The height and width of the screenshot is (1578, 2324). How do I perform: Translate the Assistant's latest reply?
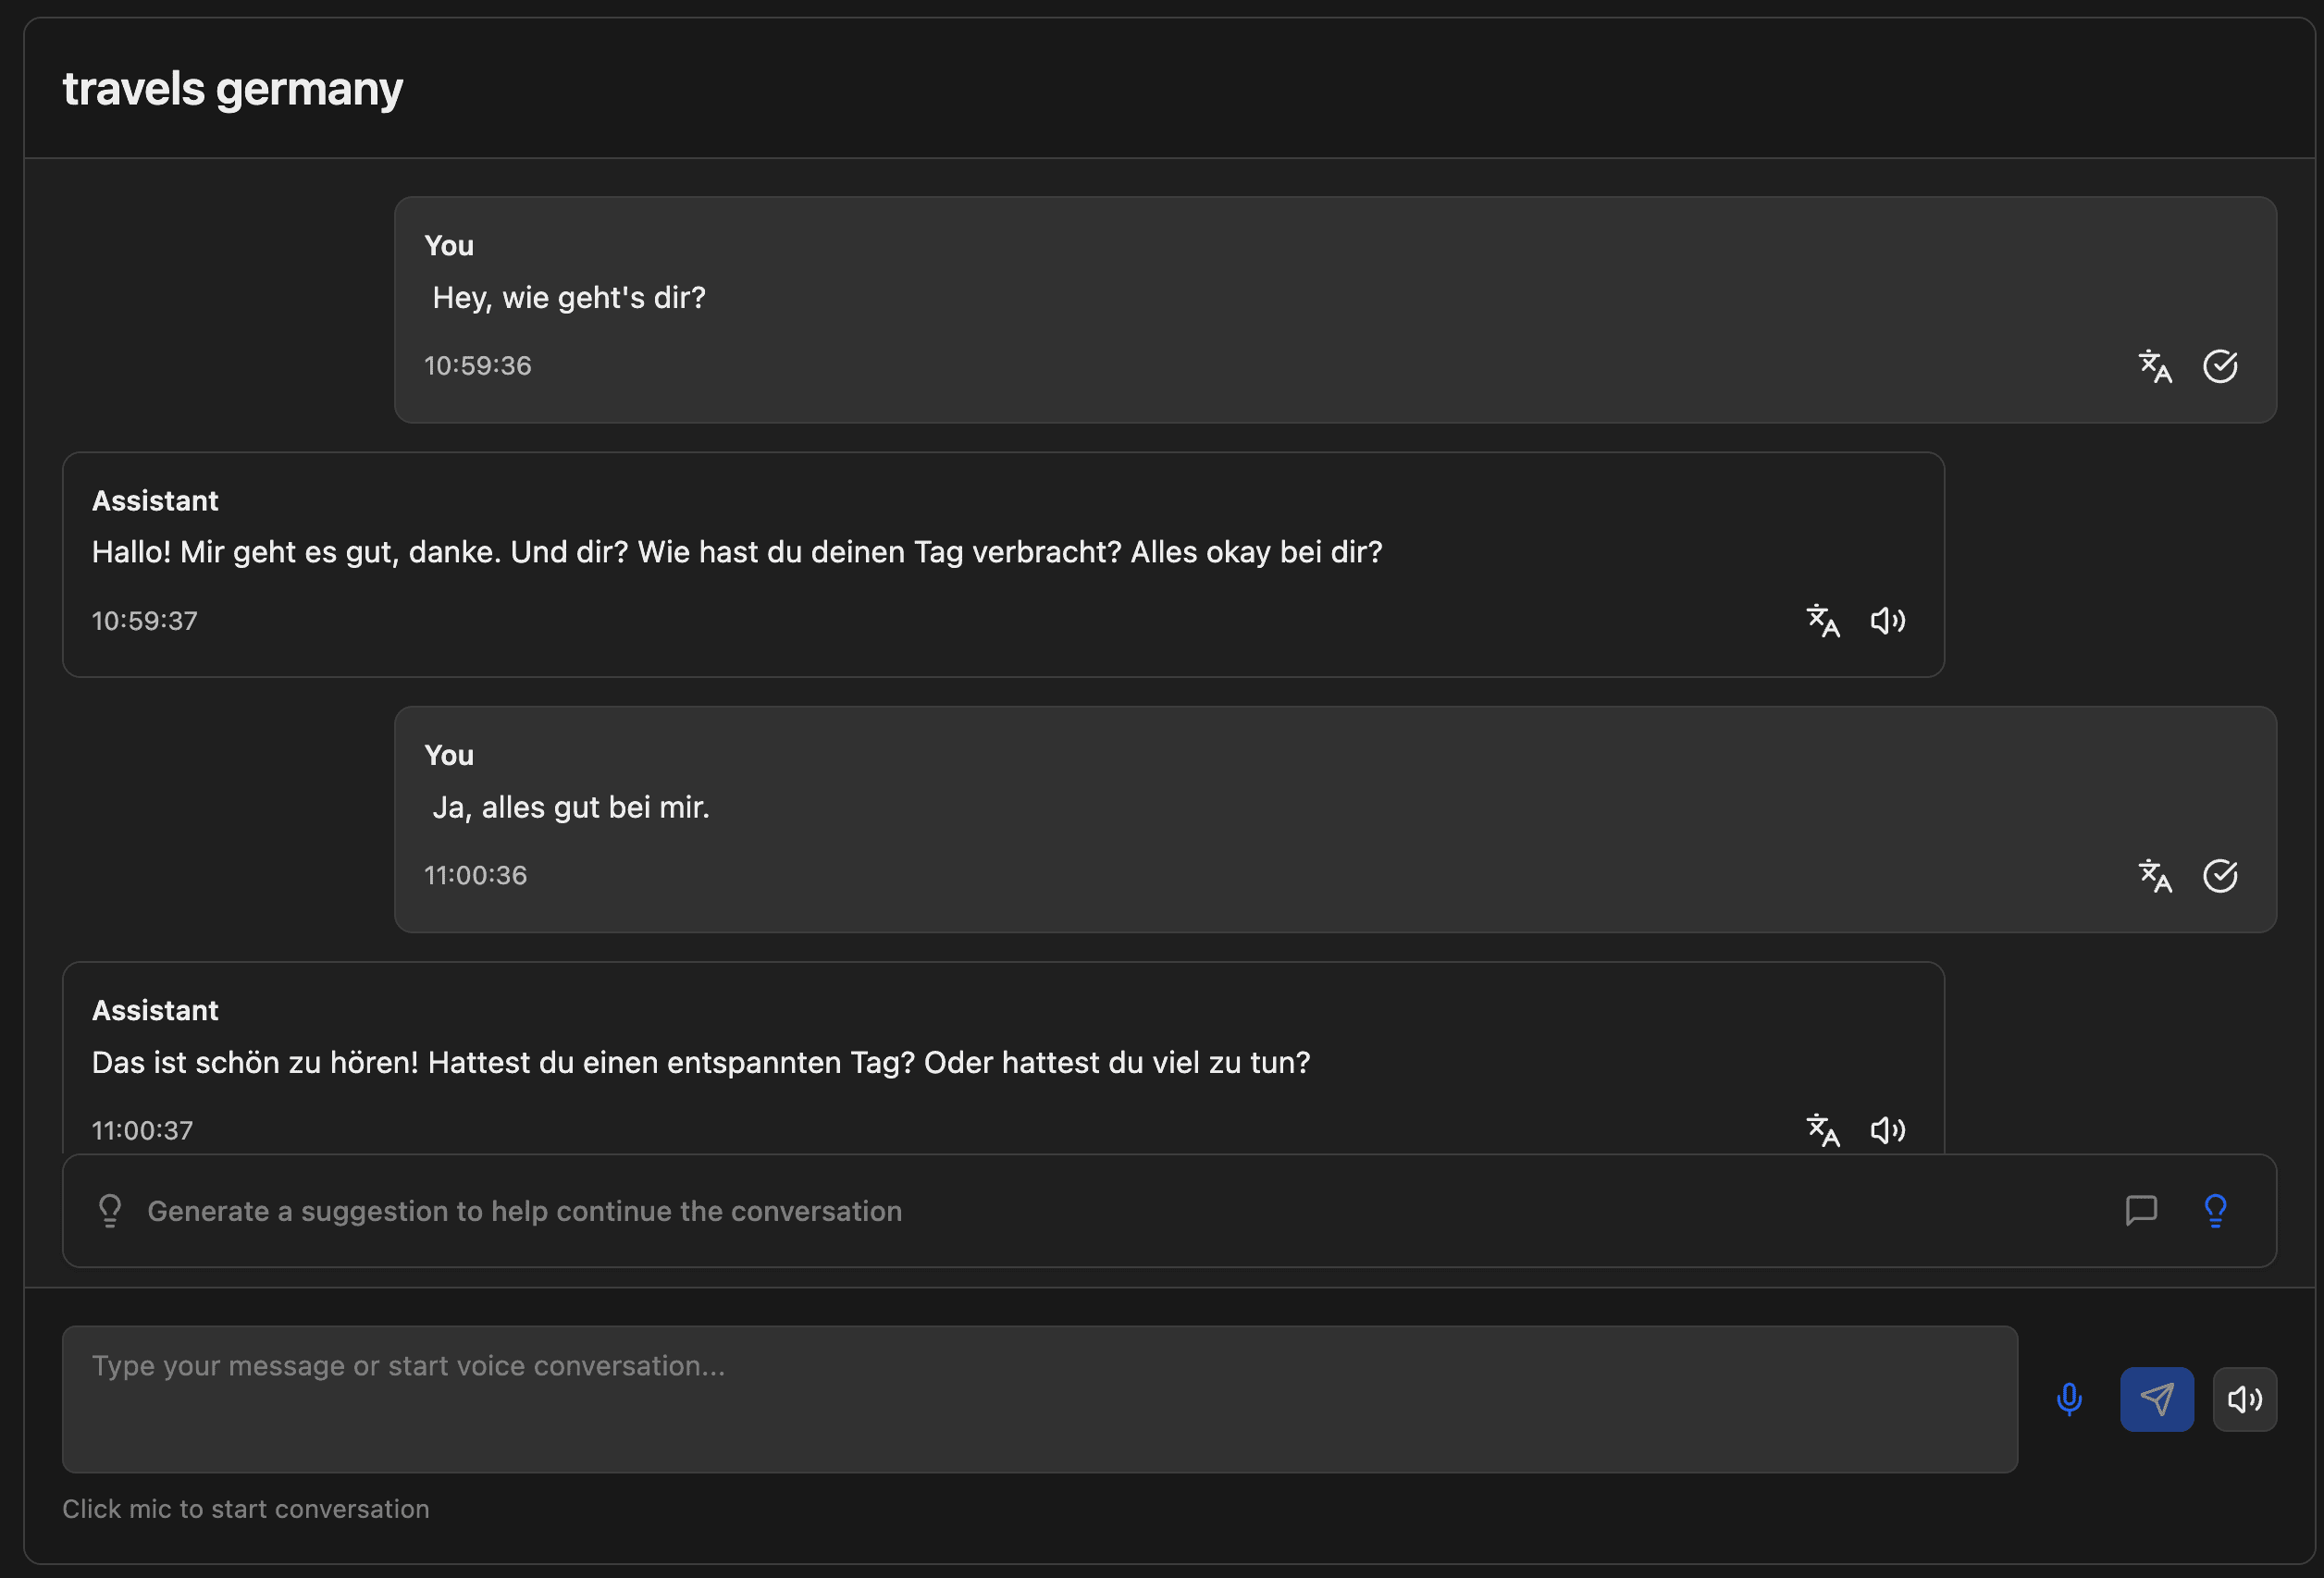tap(1823, 1130)
